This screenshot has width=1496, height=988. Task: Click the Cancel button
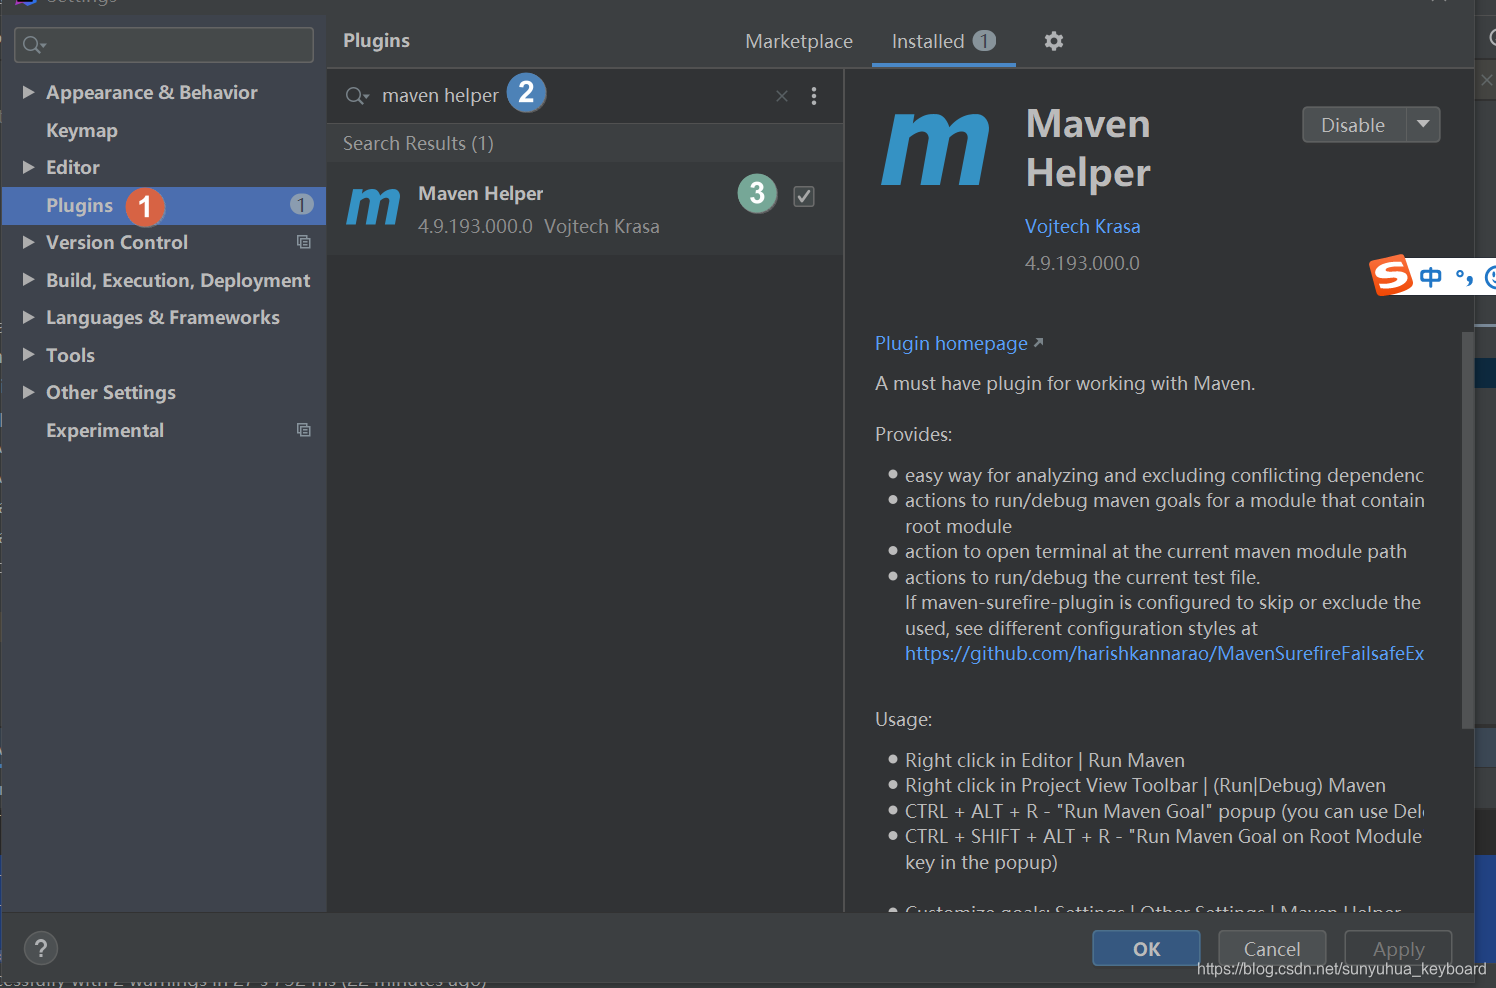pos(1272,948)
